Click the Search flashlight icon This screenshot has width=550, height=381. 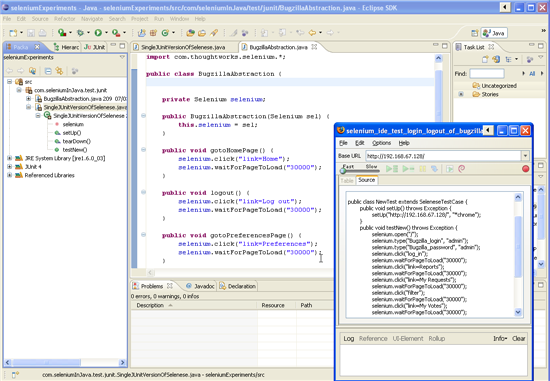(214, 33)
